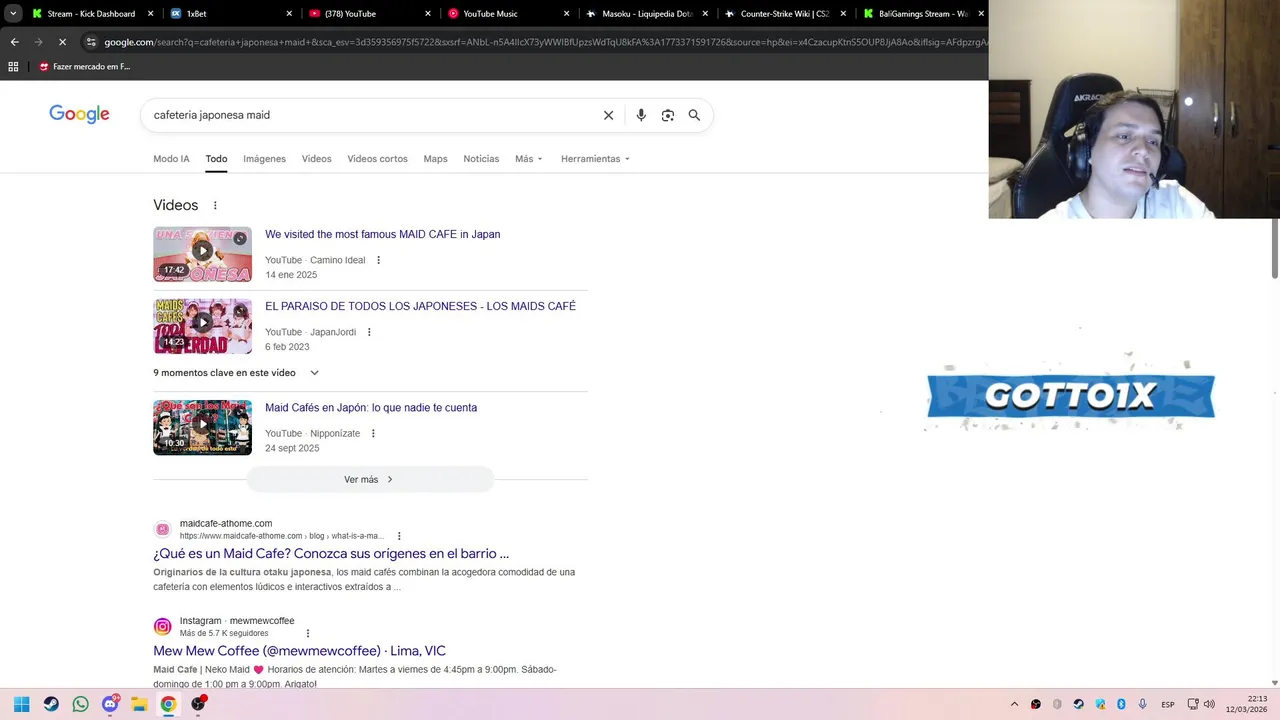This screenshot has height=720, width=1280.
Task: Switch to the (378) YouTube tab
Action: tap(368, 14)
